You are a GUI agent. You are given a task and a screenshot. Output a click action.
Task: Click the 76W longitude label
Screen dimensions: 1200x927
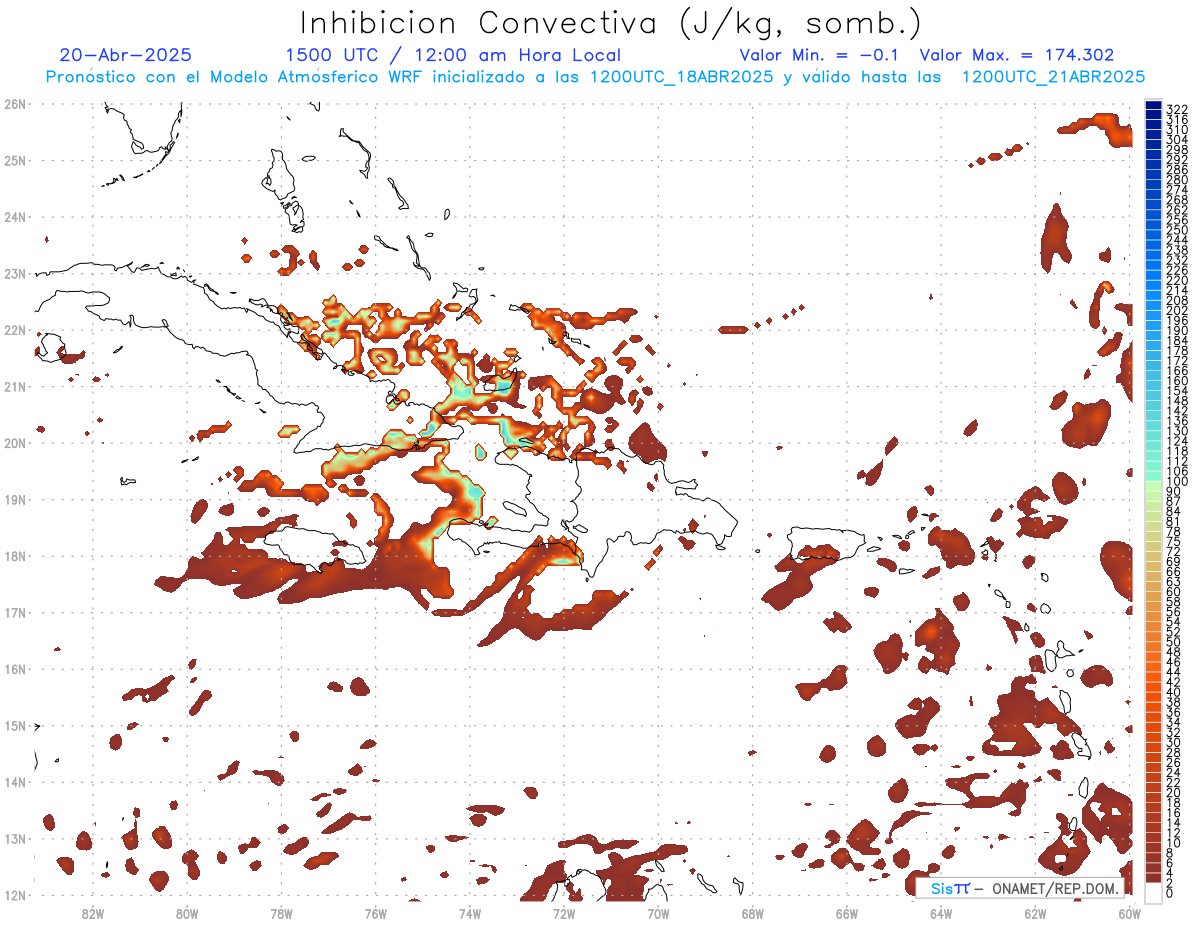[375, 913]
